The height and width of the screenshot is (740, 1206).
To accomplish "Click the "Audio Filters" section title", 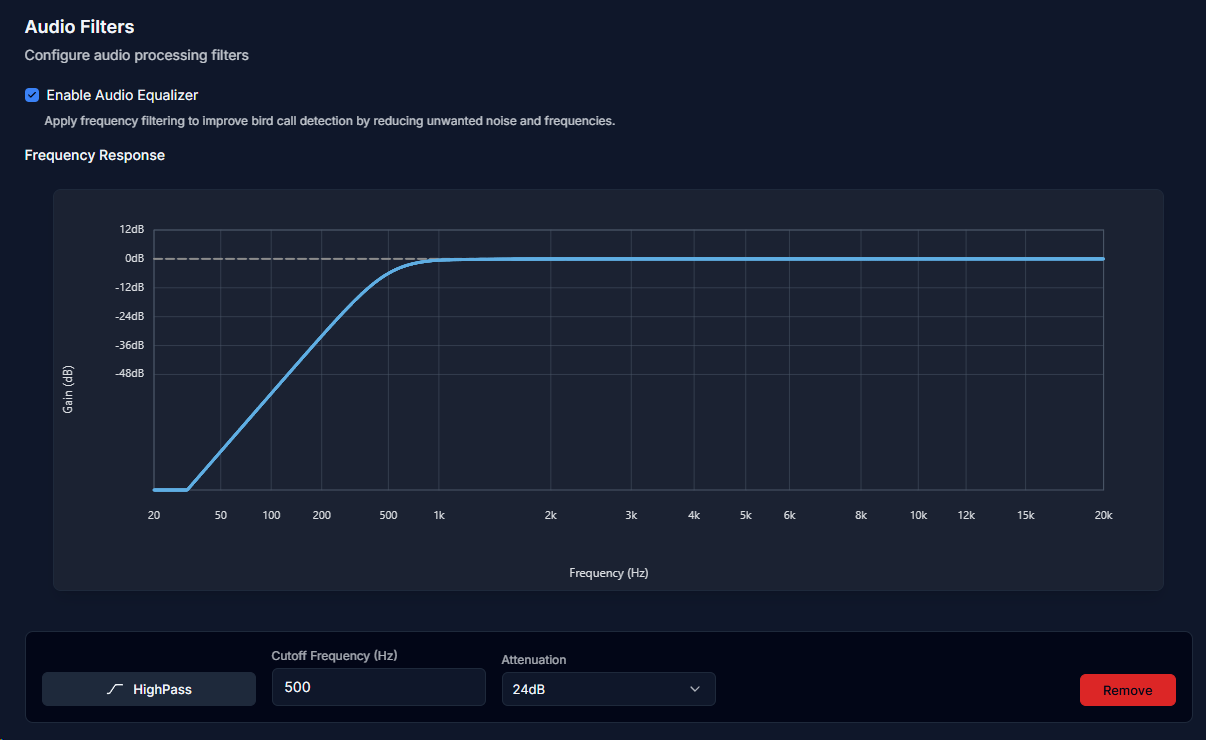I will tap(79, 27).
